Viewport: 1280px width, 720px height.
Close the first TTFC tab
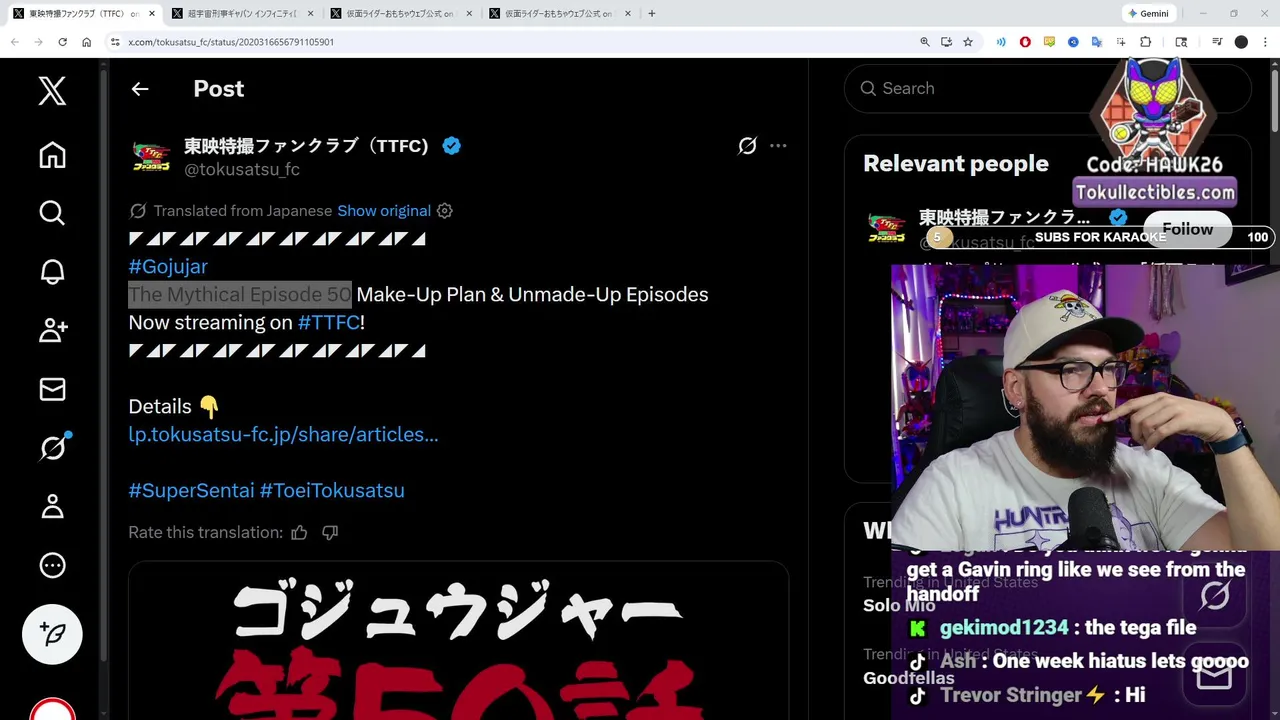pyautogui.click(x=152, y=14)
